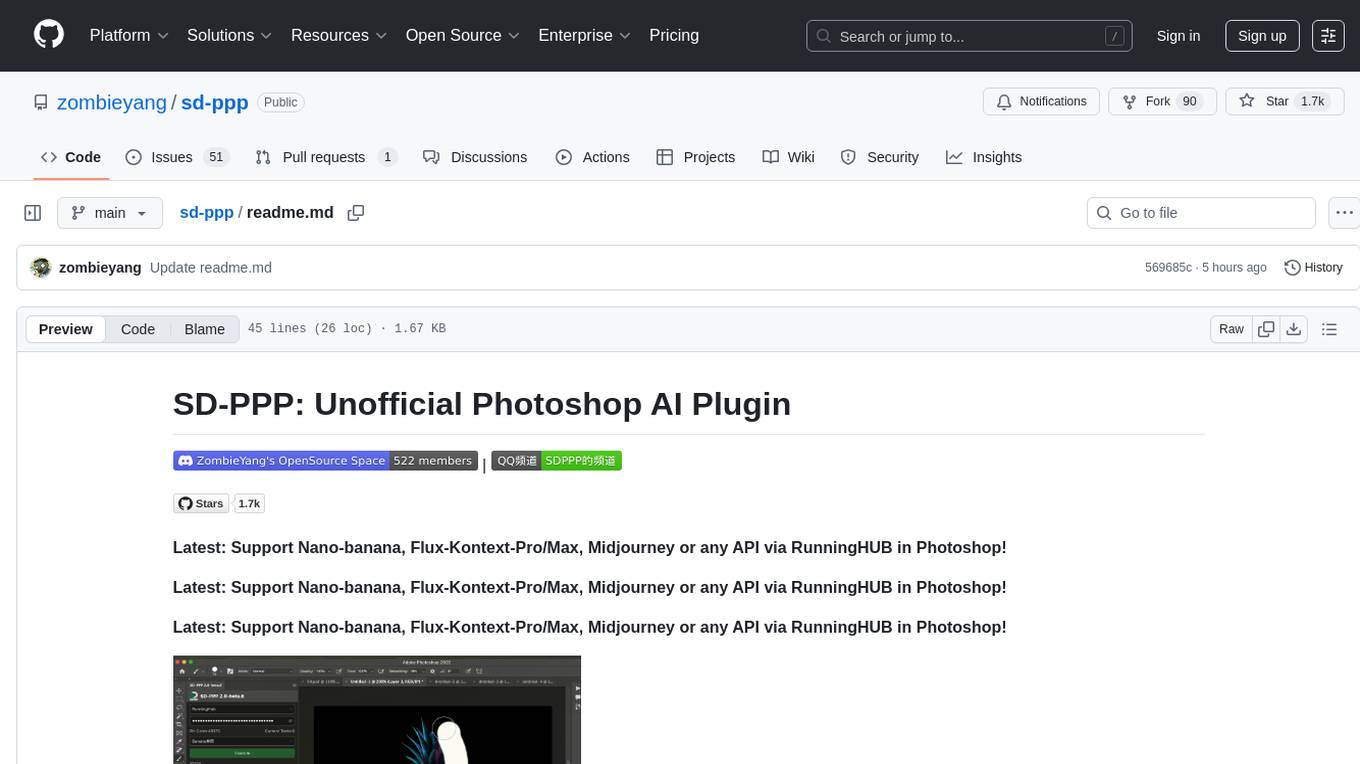Screen dimensions: 1360x764
Task: Open the document outline icon
Action: pos(1329,329)
